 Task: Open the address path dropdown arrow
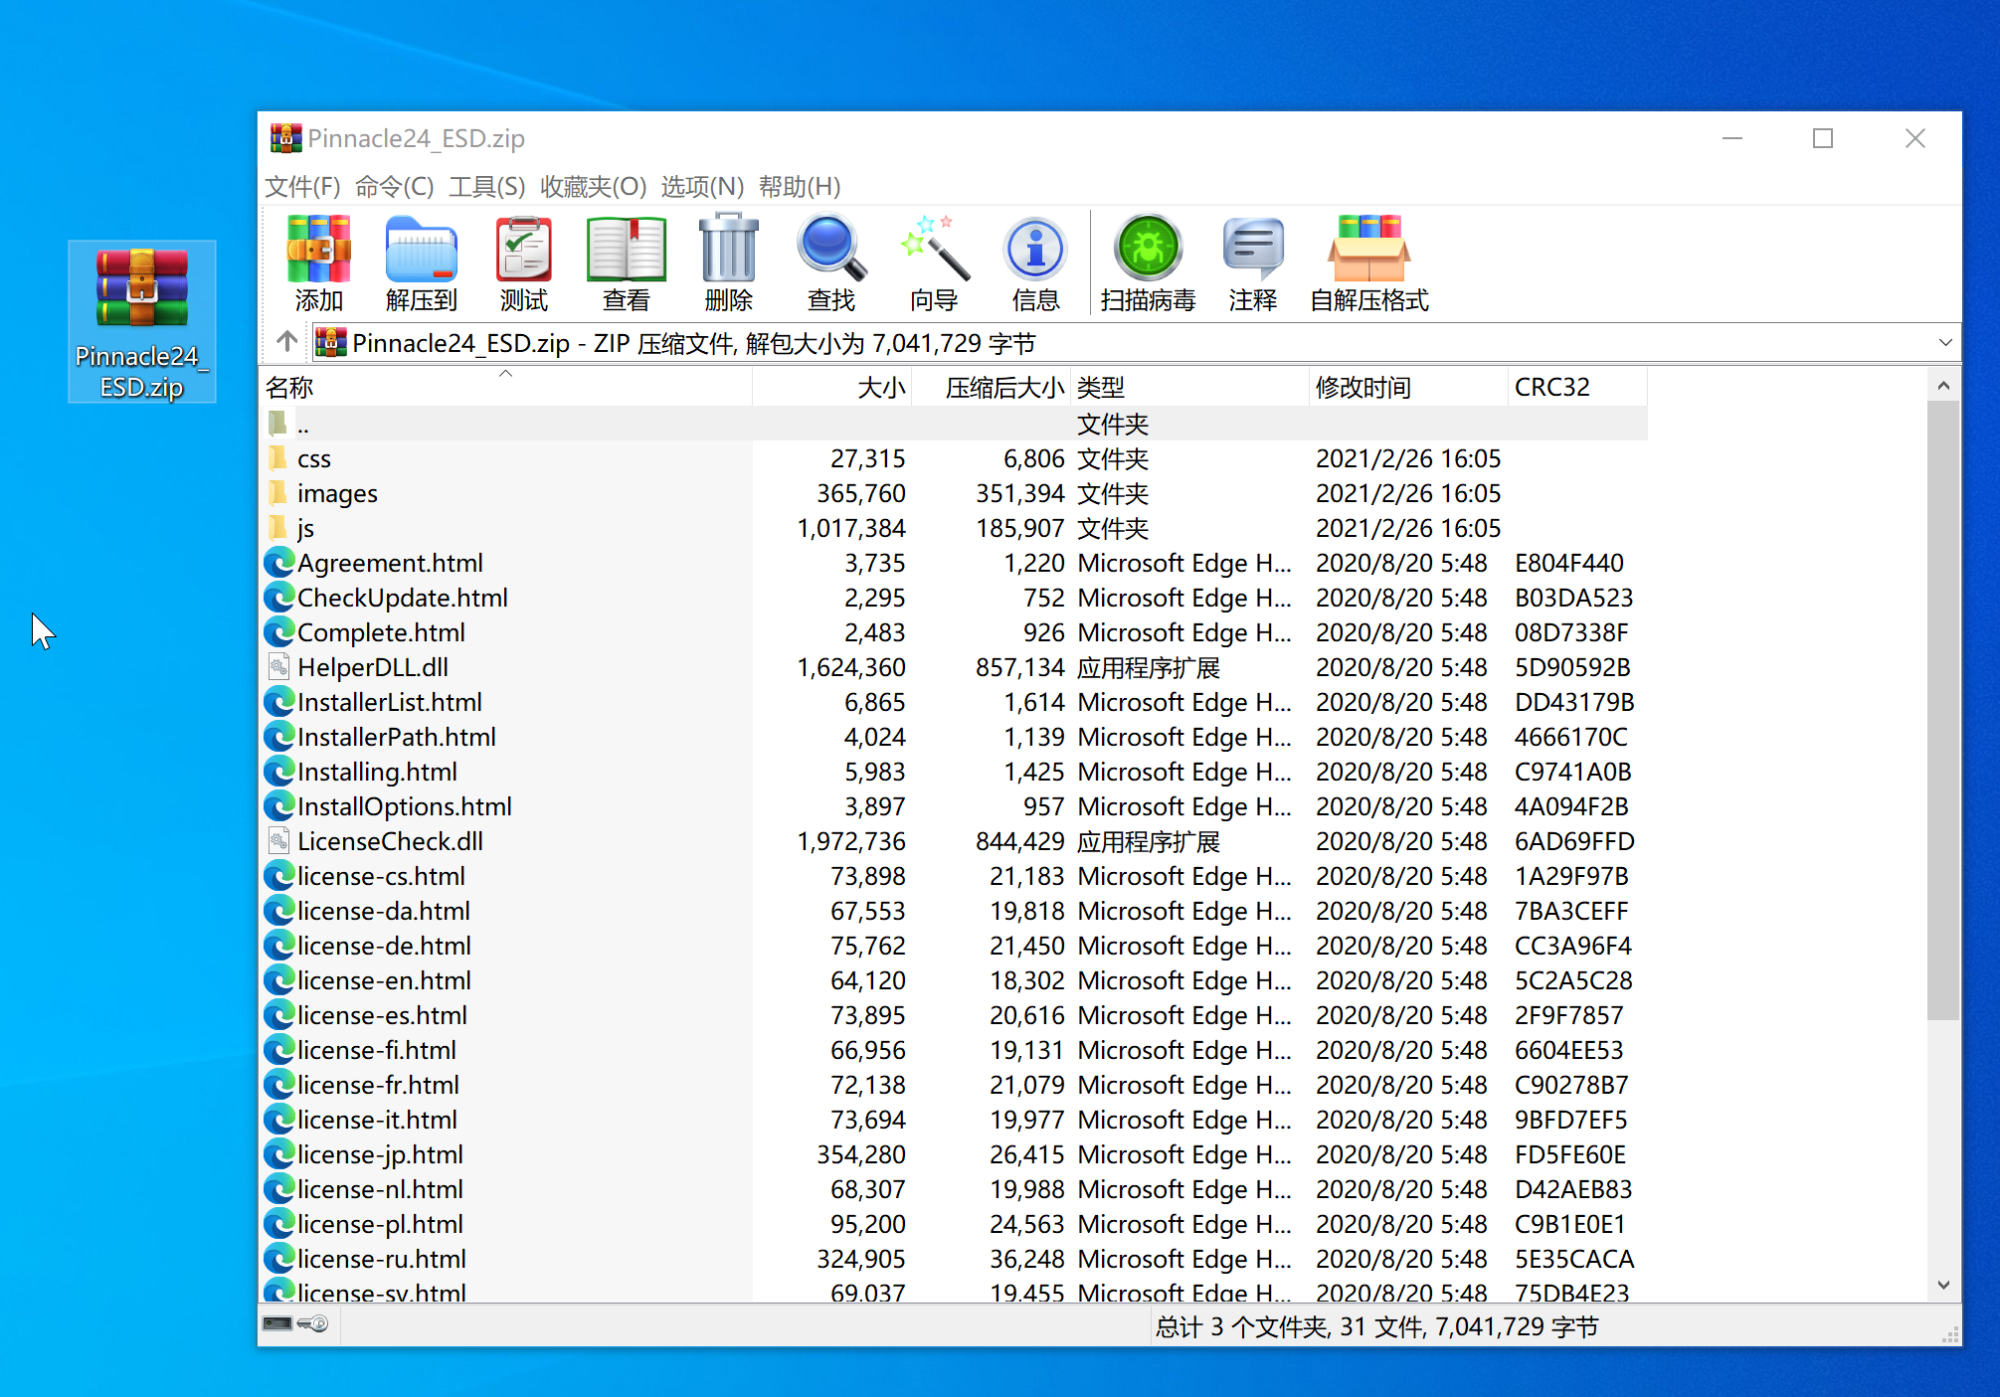1945,343
